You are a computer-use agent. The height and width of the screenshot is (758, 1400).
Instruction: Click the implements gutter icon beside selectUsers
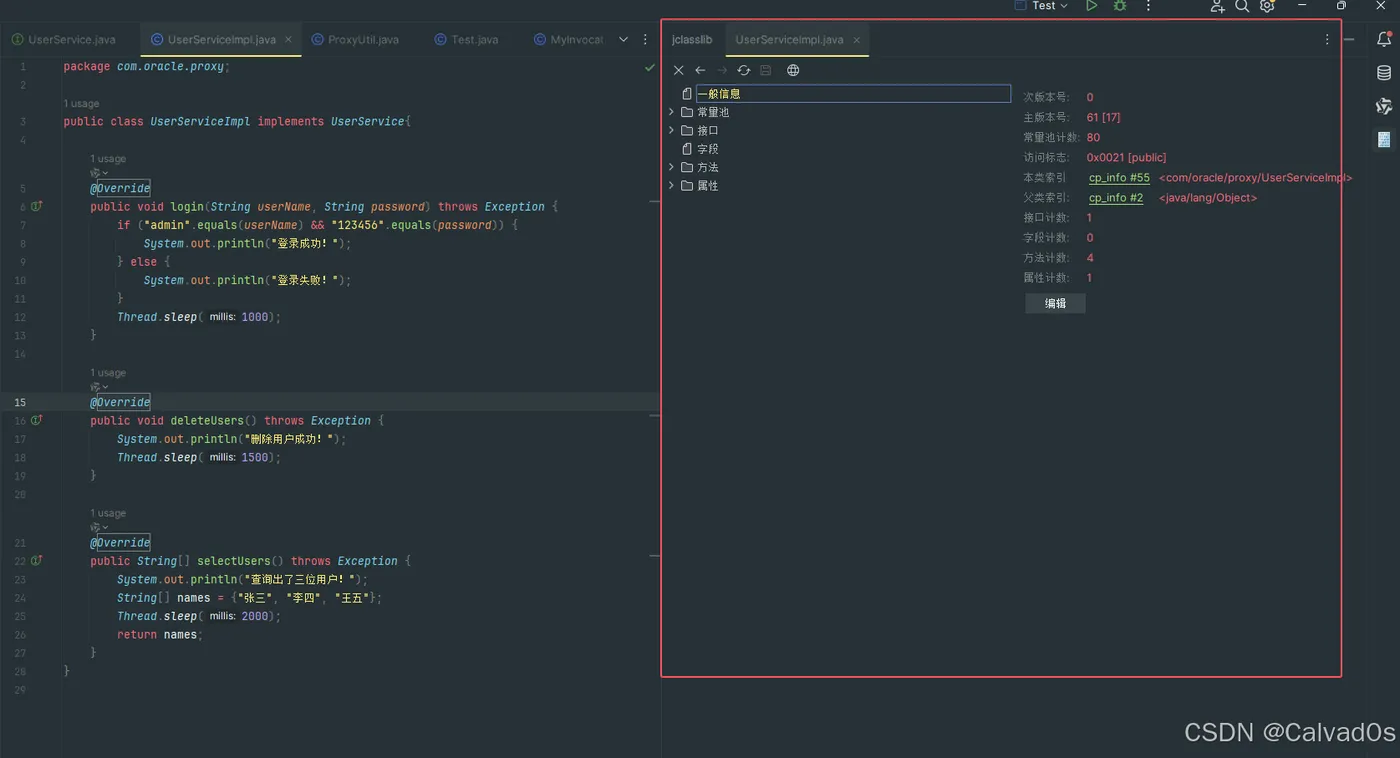[x=36, y=561]
